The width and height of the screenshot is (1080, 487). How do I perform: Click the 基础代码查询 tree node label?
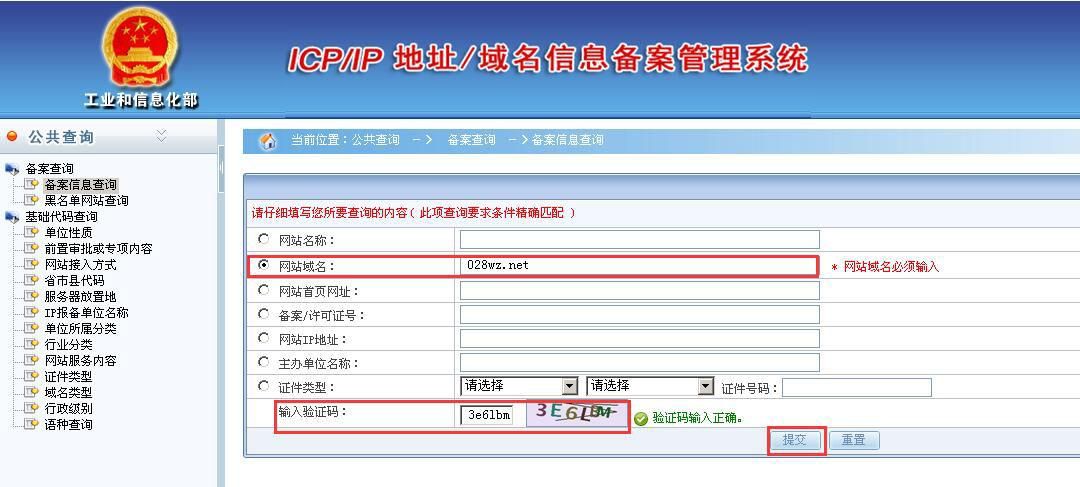tap(61, 217)
